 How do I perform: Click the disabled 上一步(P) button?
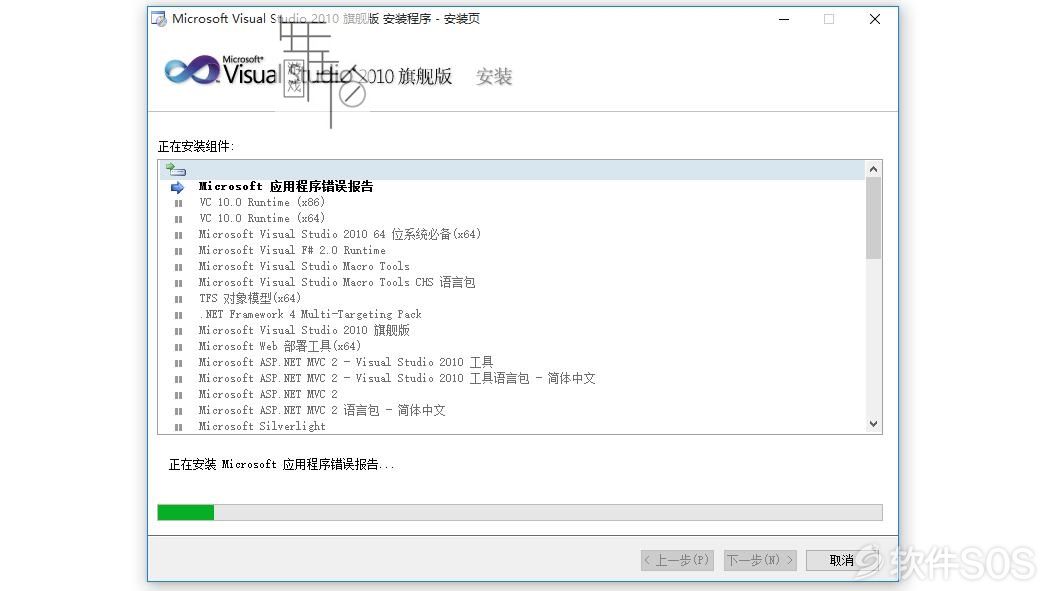point(677,560)
